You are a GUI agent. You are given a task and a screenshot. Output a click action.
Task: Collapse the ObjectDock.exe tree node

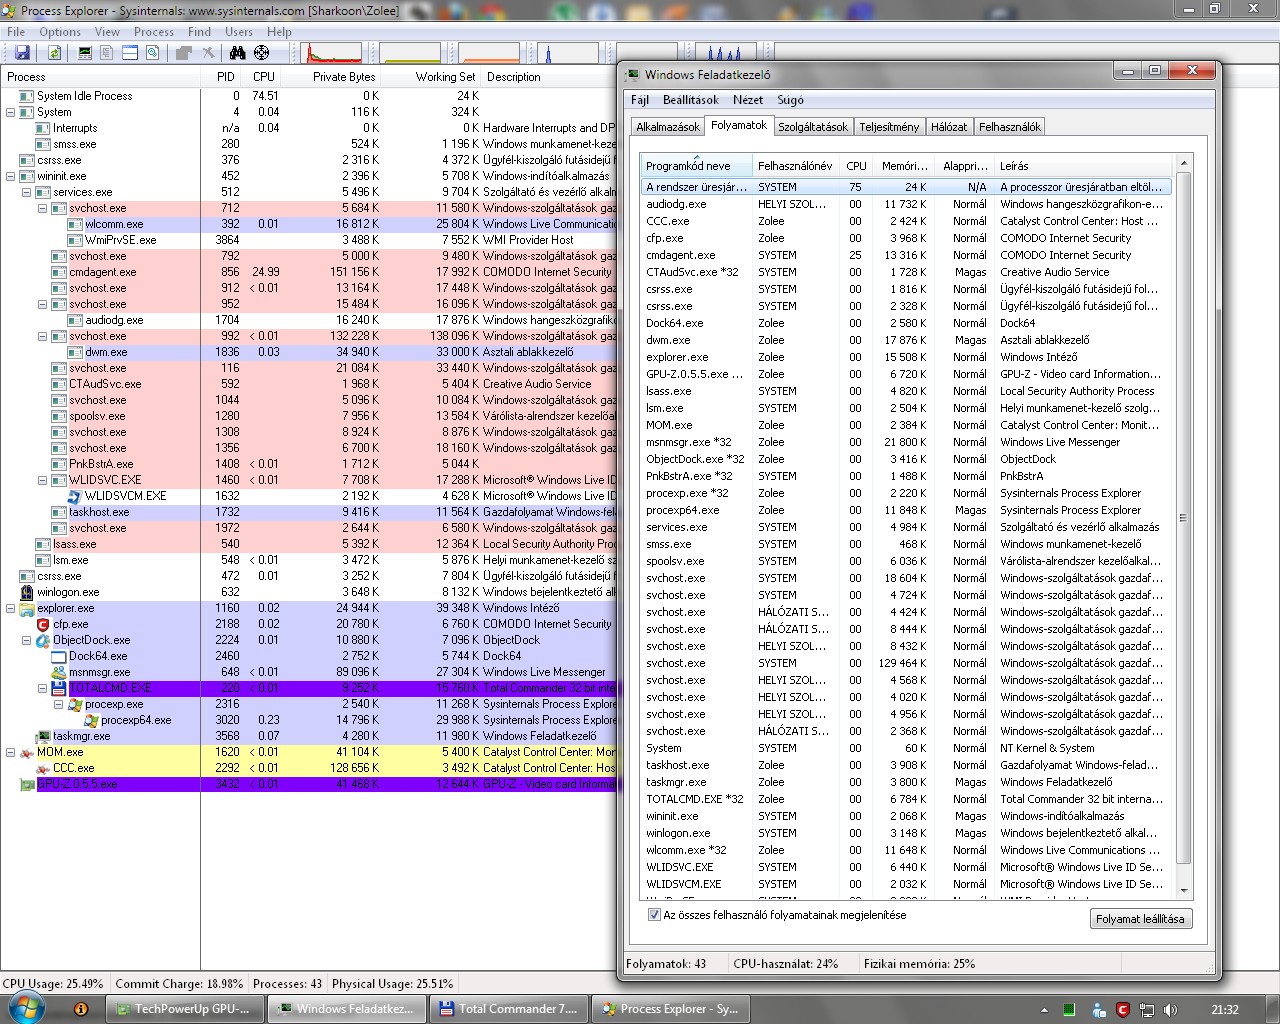(x=27, y=640)
